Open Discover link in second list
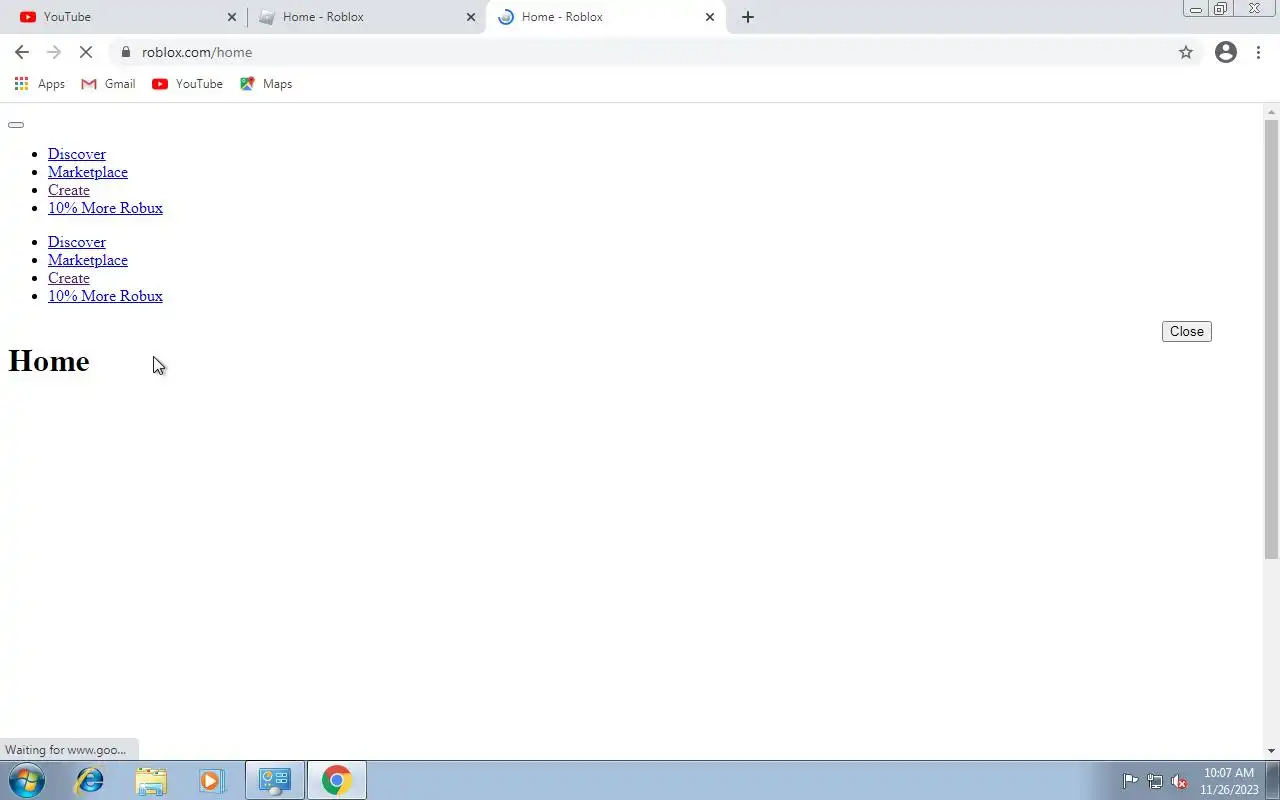Image resolution: width=1280 pixels, height=800 pixels. point(77,242)
